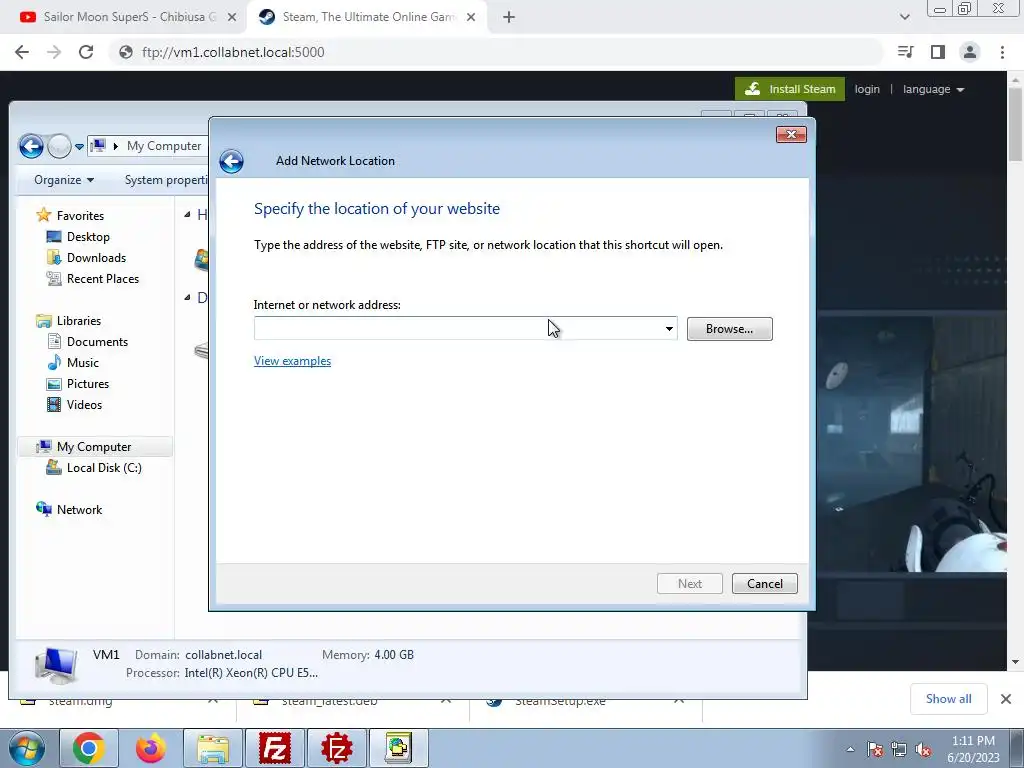1024x768 pixels.
Task: Open the Chrome tab search chevron
Action: [904, 17]
